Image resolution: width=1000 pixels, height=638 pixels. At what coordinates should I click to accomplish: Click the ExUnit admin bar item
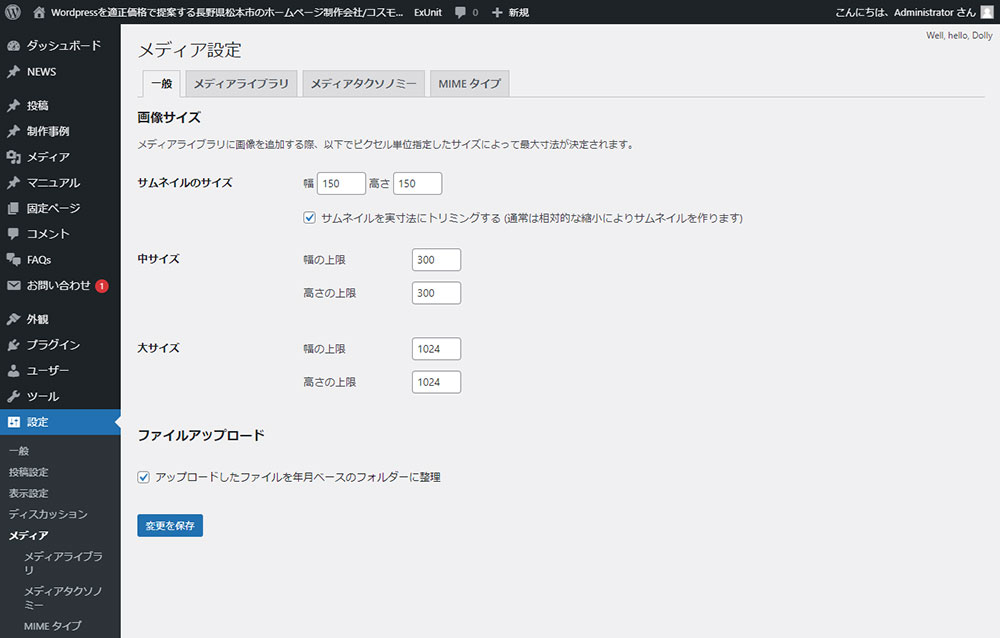[x=427, y=12]
